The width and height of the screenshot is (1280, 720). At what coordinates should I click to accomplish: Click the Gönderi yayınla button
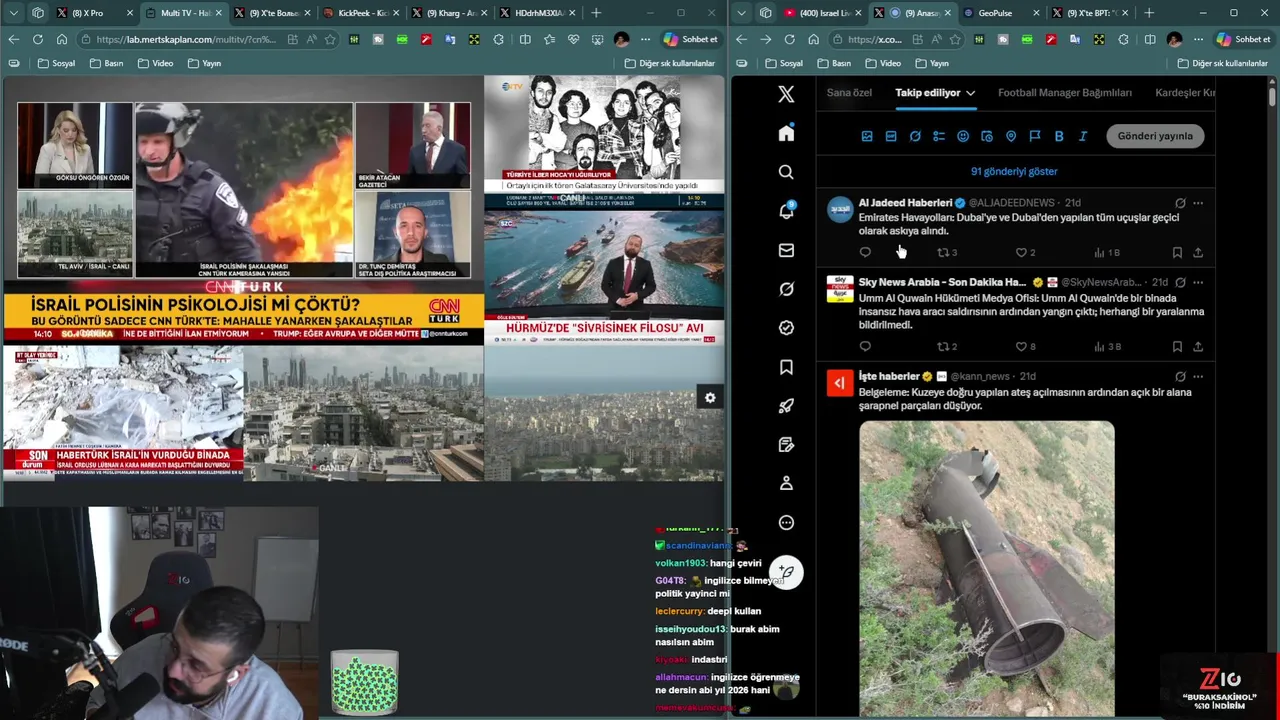1155,136
